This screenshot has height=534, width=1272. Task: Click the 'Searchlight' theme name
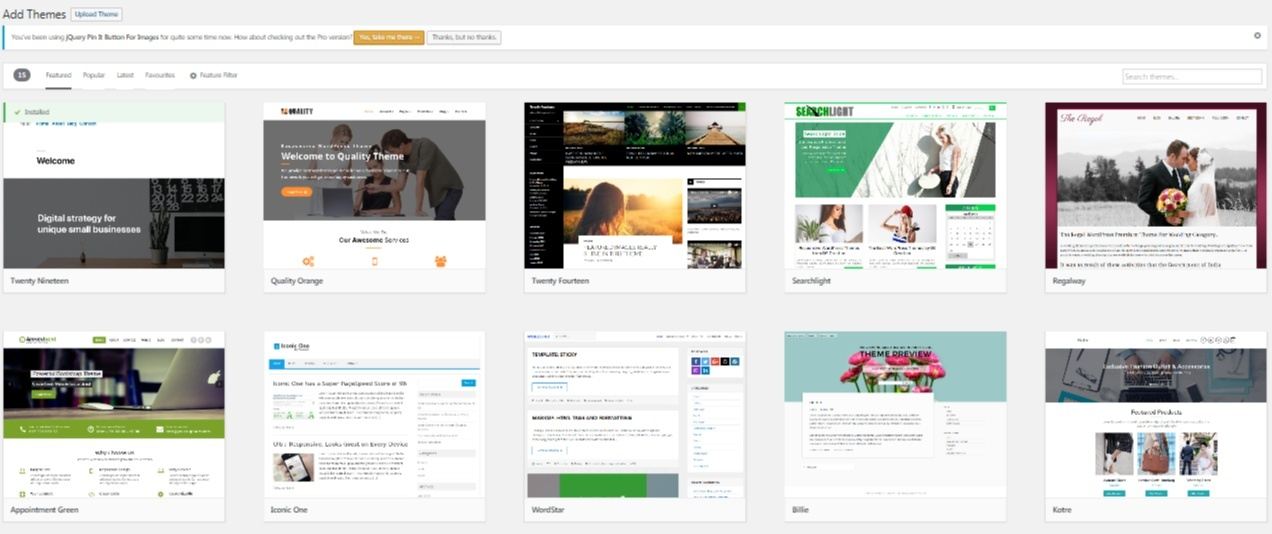pos(811,281)
